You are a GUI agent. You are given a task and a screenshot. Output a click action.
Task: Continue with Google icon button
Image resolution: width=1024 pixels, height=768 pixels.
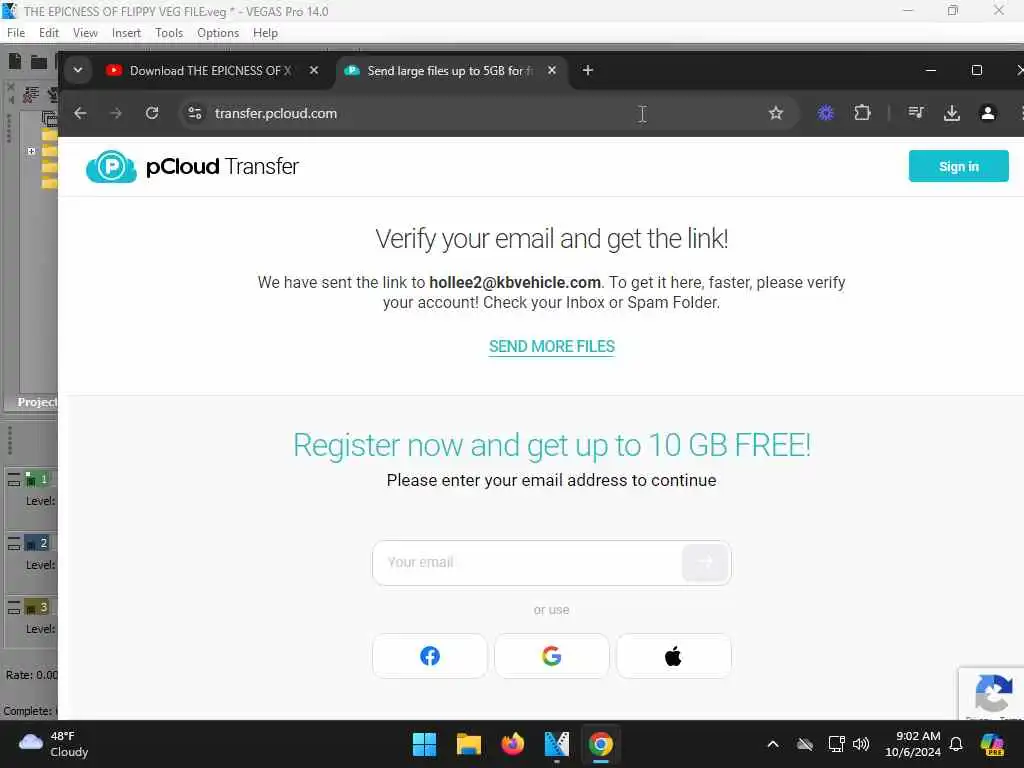[552, 656]
